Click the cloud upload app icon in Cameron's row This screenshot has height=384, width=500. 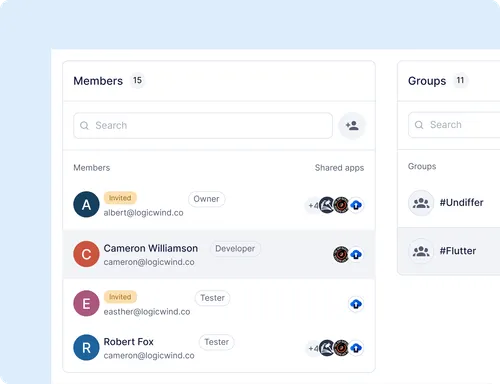coord(356,255)
